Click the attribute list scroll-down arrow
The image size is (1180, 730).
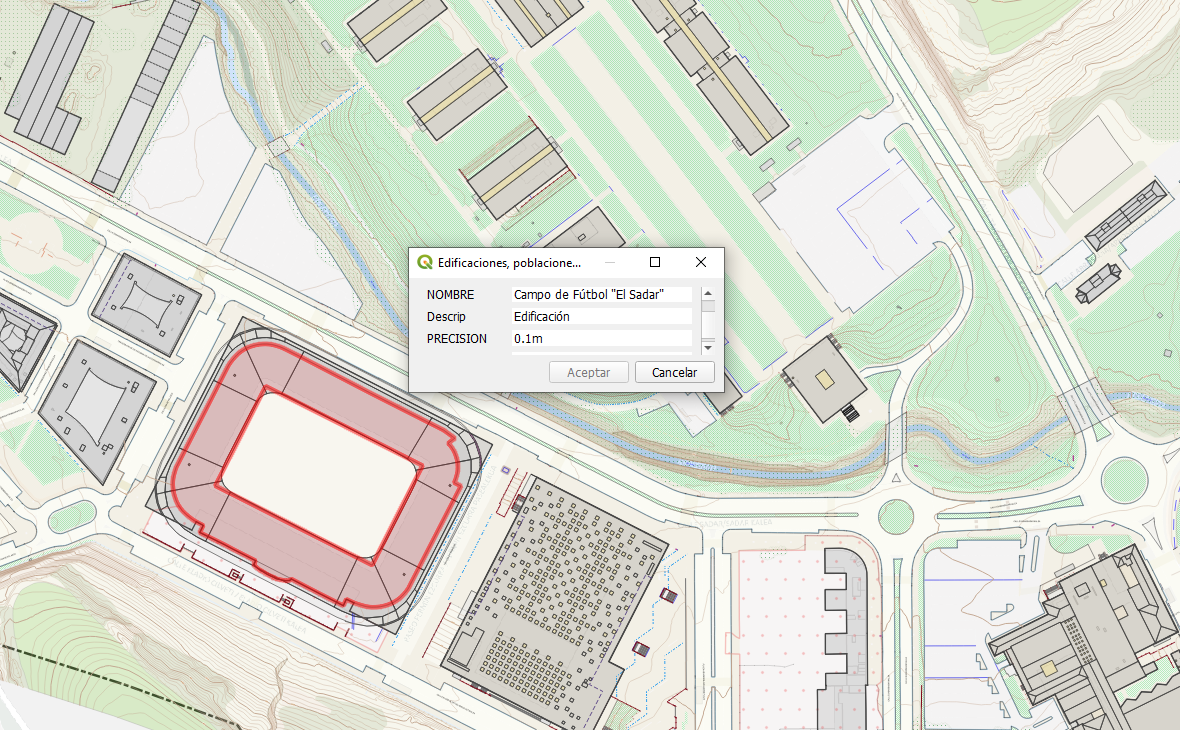pos(708,347)
